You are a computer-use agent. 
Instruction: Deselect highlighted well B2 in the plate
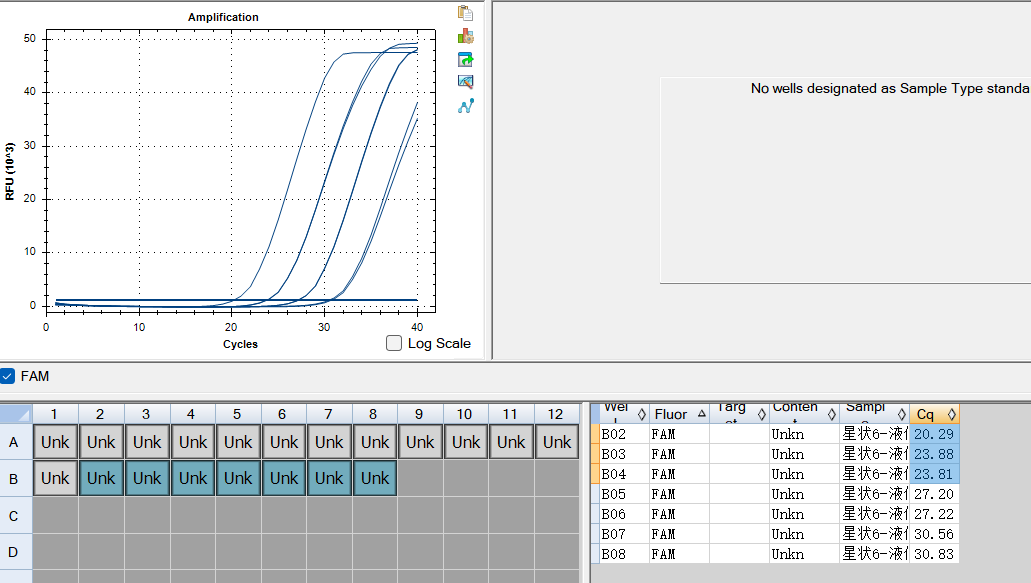tap(101, 478)
